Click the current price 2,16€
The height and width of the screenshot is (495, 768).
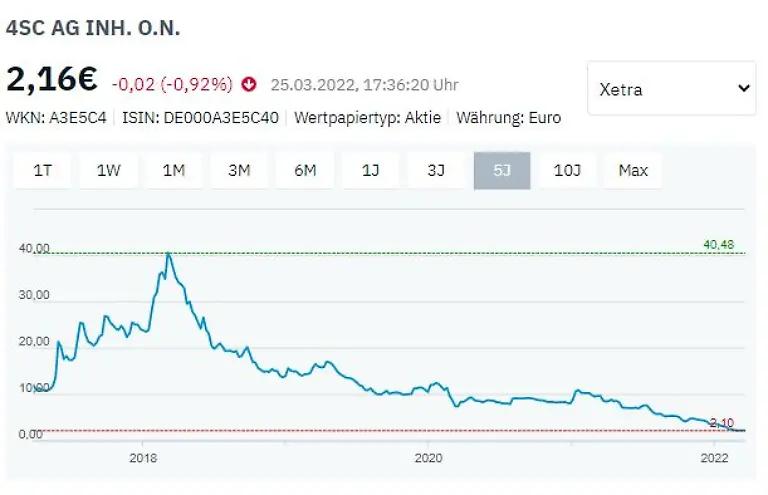tap(52, 80)
